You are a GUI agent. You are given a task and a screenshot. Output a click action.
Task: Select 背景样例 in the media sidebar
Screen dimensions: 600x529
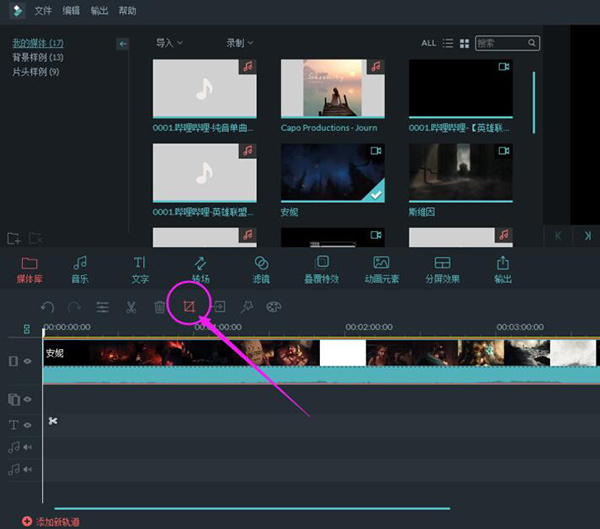click(x=35, y=58)
